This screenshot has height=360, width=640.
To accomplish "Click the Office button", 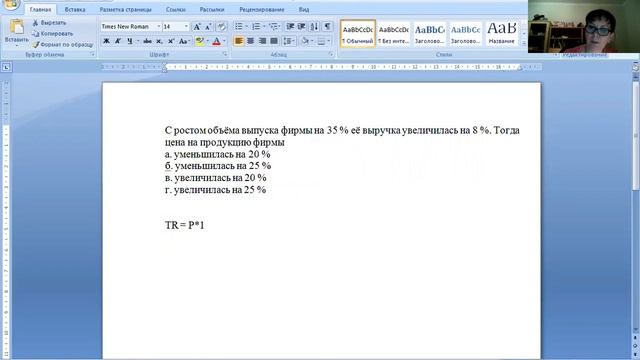I will 12,4.
